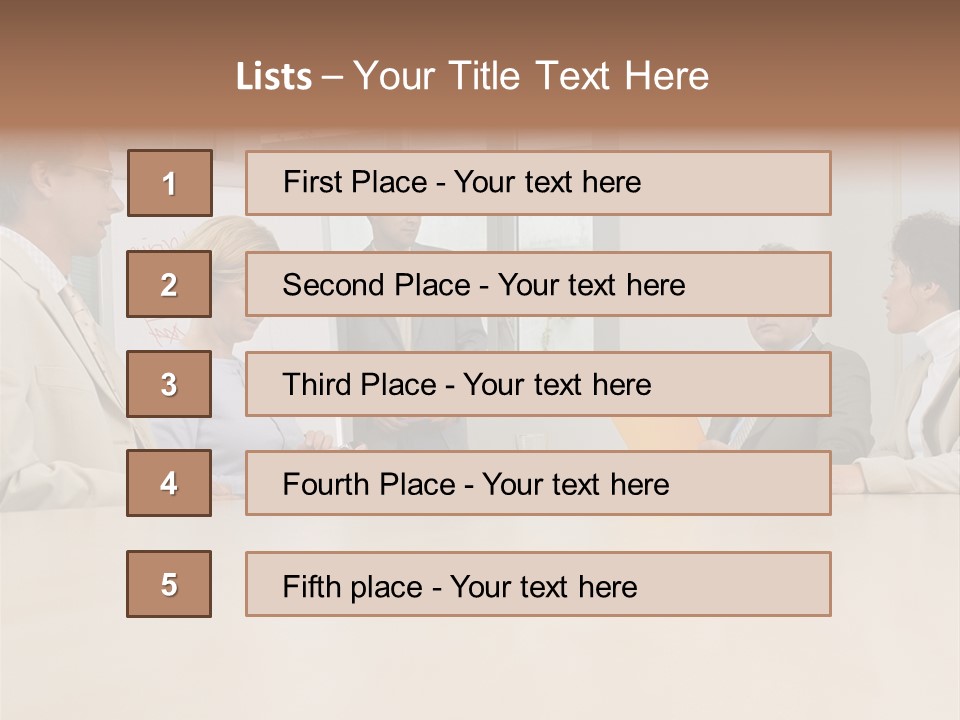Click the number 5 box
Viewport: 960px width, 720px height.
coord(169,584)
